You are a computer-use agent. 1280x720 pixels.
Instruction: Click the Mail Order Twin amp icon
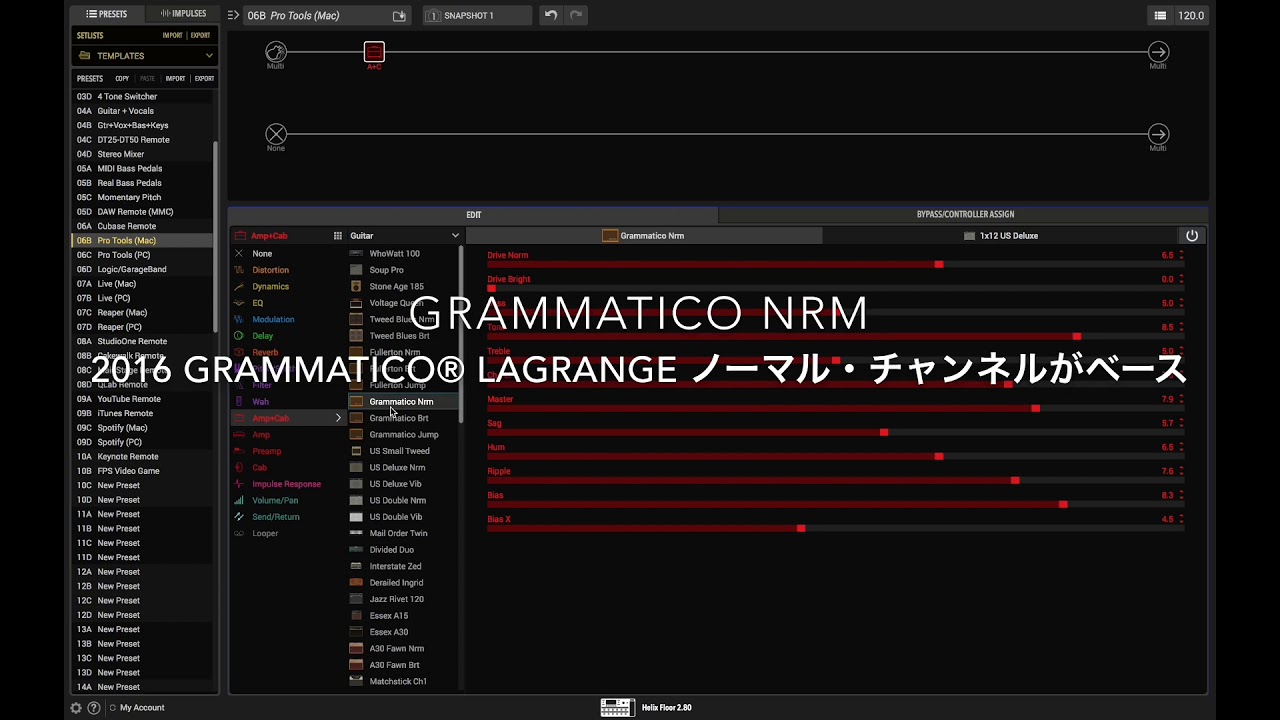(x=356, y=533)
